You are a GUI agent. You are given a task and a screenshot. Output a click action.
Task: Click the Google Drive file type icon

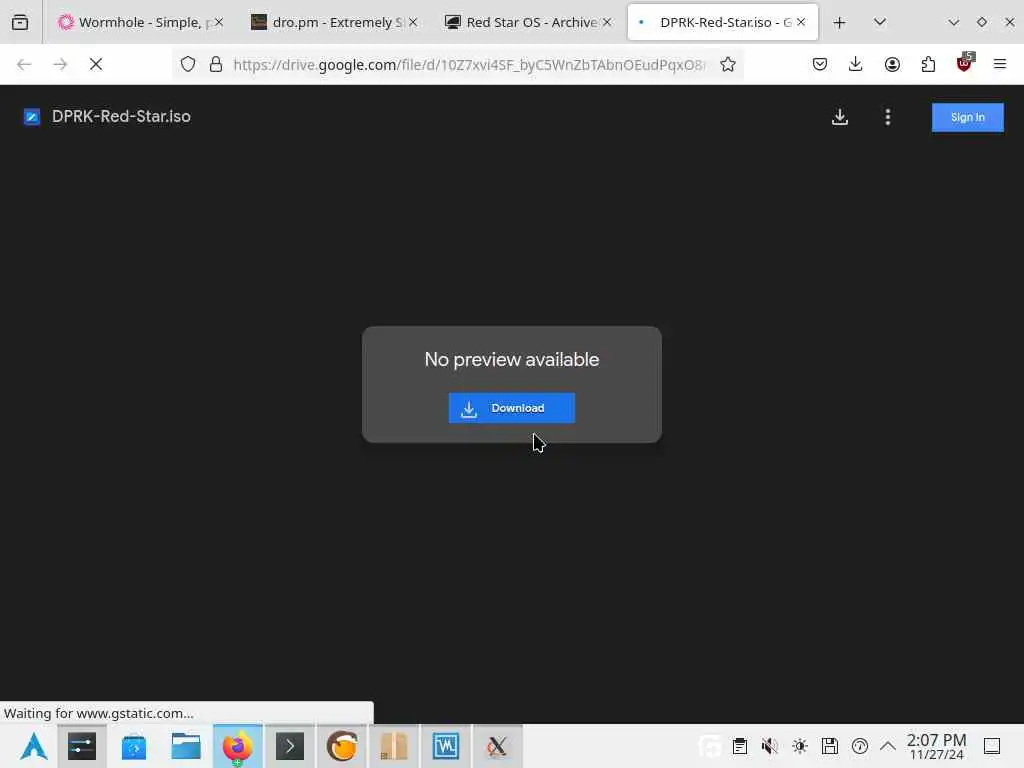point(32,117)
